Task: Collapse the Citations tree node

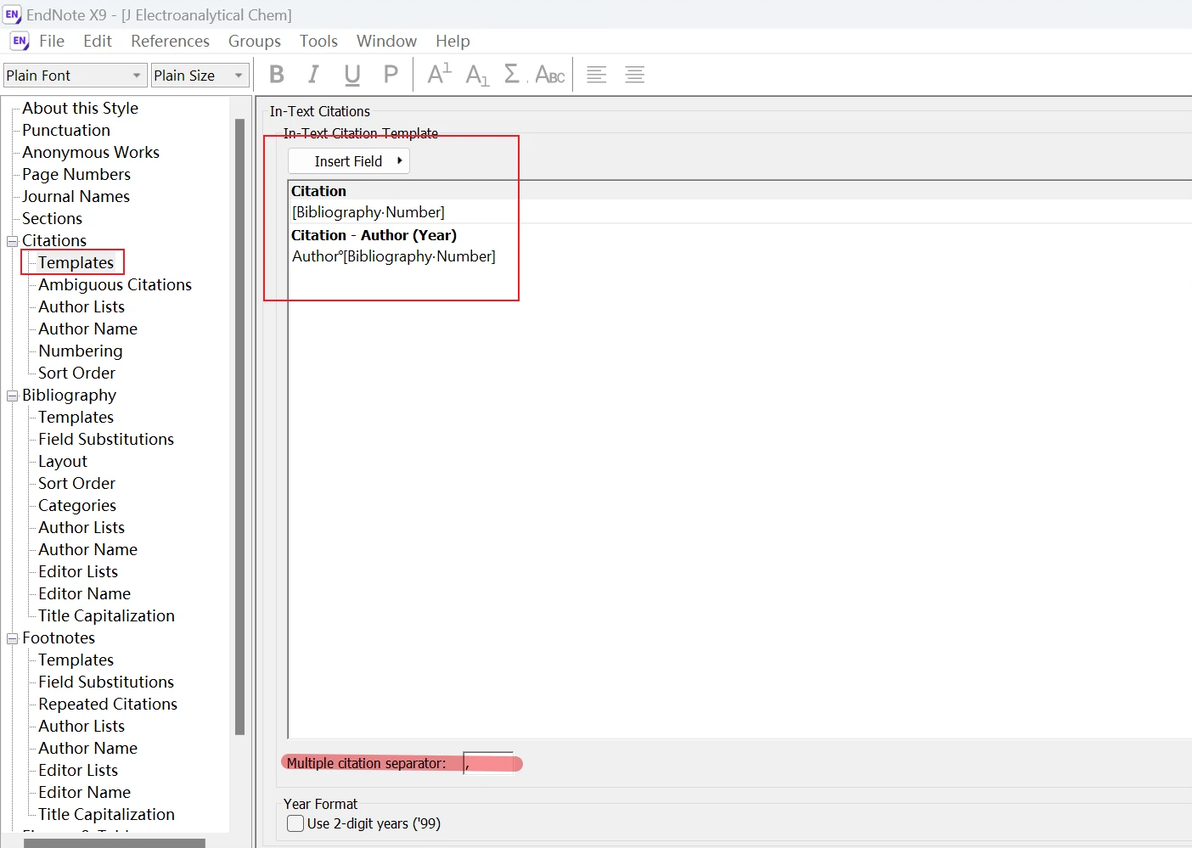Action: pyautogui.click(x=12, y=241)
